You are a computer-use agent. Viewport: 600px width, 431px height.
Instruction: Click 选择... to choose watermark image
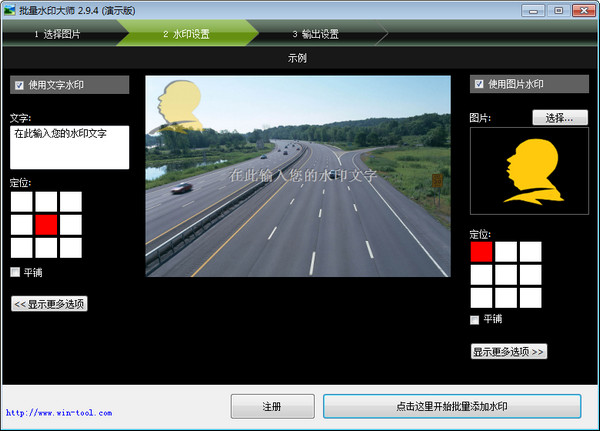pyautogui.click(x=560, y=118)
